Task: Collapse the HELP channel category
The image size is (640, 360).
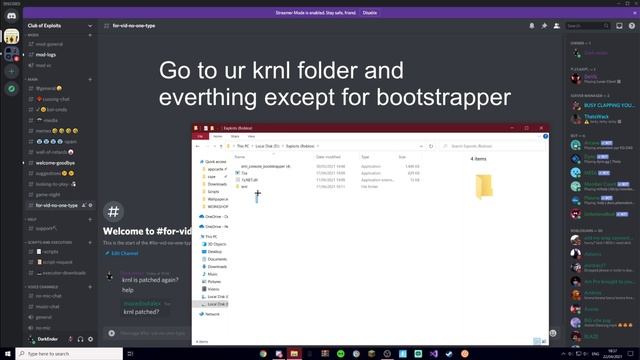Action: pyautogui.click(x=31, y=220)
